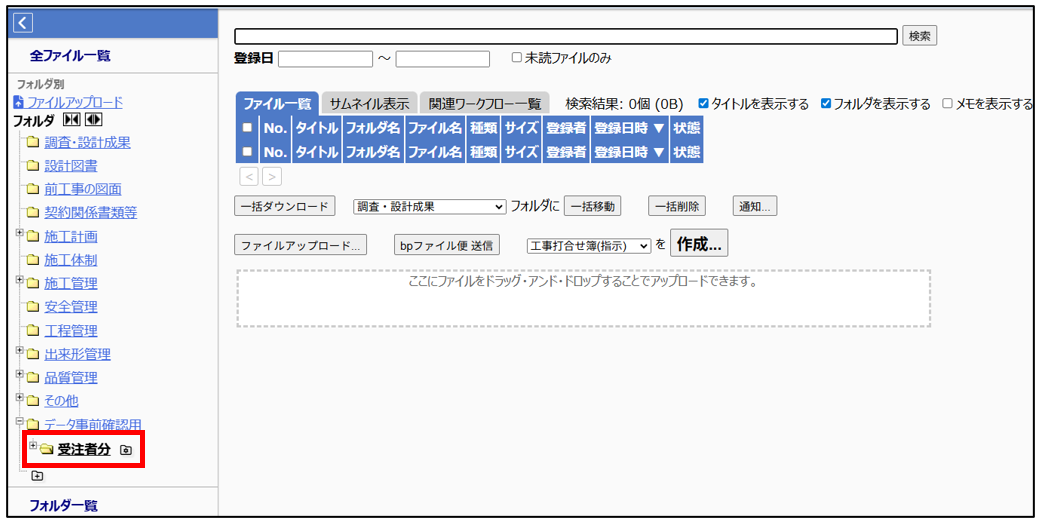
Task: Click the add-folder icon below 受注者分
Action: pyautogui.click(x=37, y=476)
